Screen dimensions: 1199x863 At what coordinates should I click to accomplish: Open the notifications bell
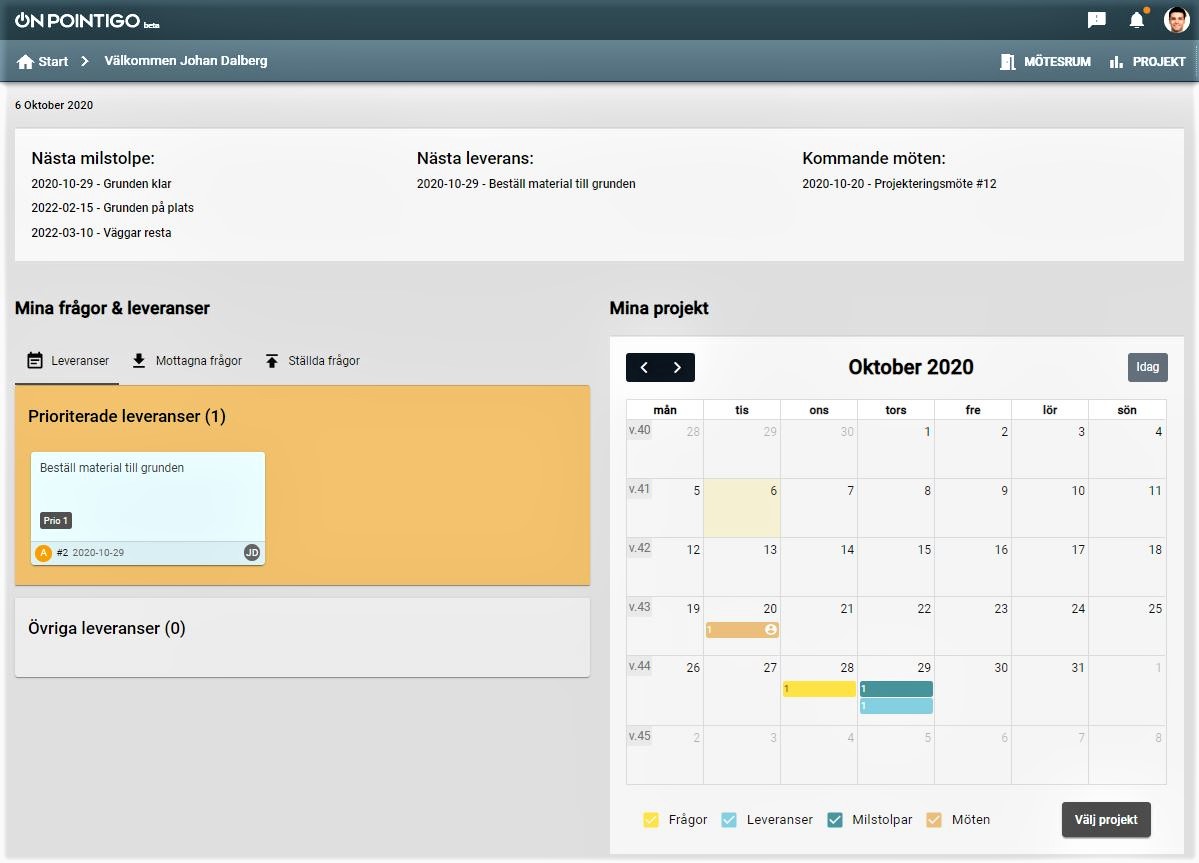pos(1137,20)
